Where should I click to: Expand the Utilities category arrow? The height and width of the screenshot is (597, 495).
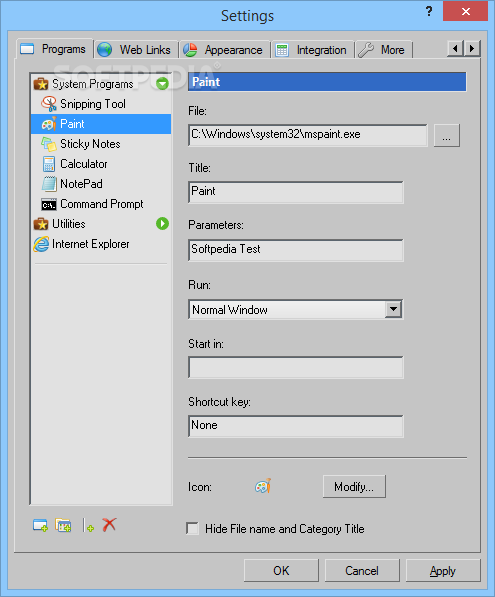click(x=162, y=223)
